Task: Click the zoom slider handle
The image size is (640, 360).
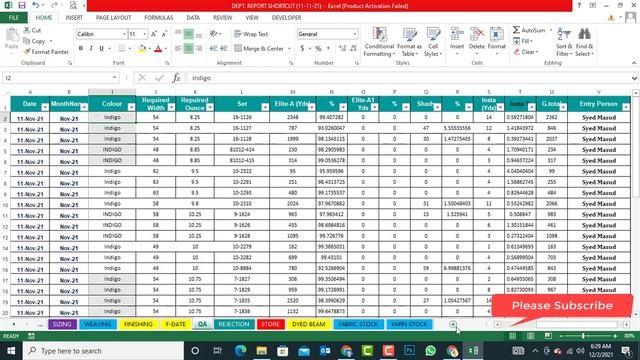Action: click(x=583, y=336)
